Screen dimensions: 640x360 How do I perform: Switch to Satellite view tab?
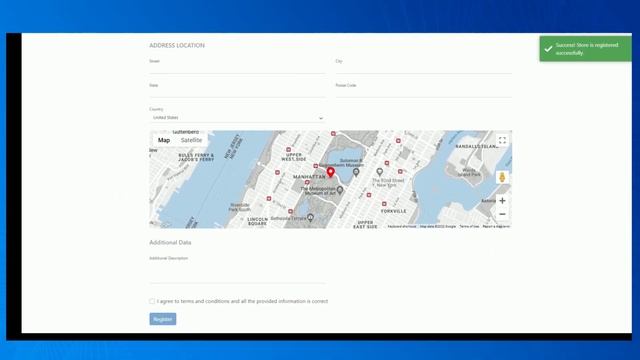pos(191,140)
